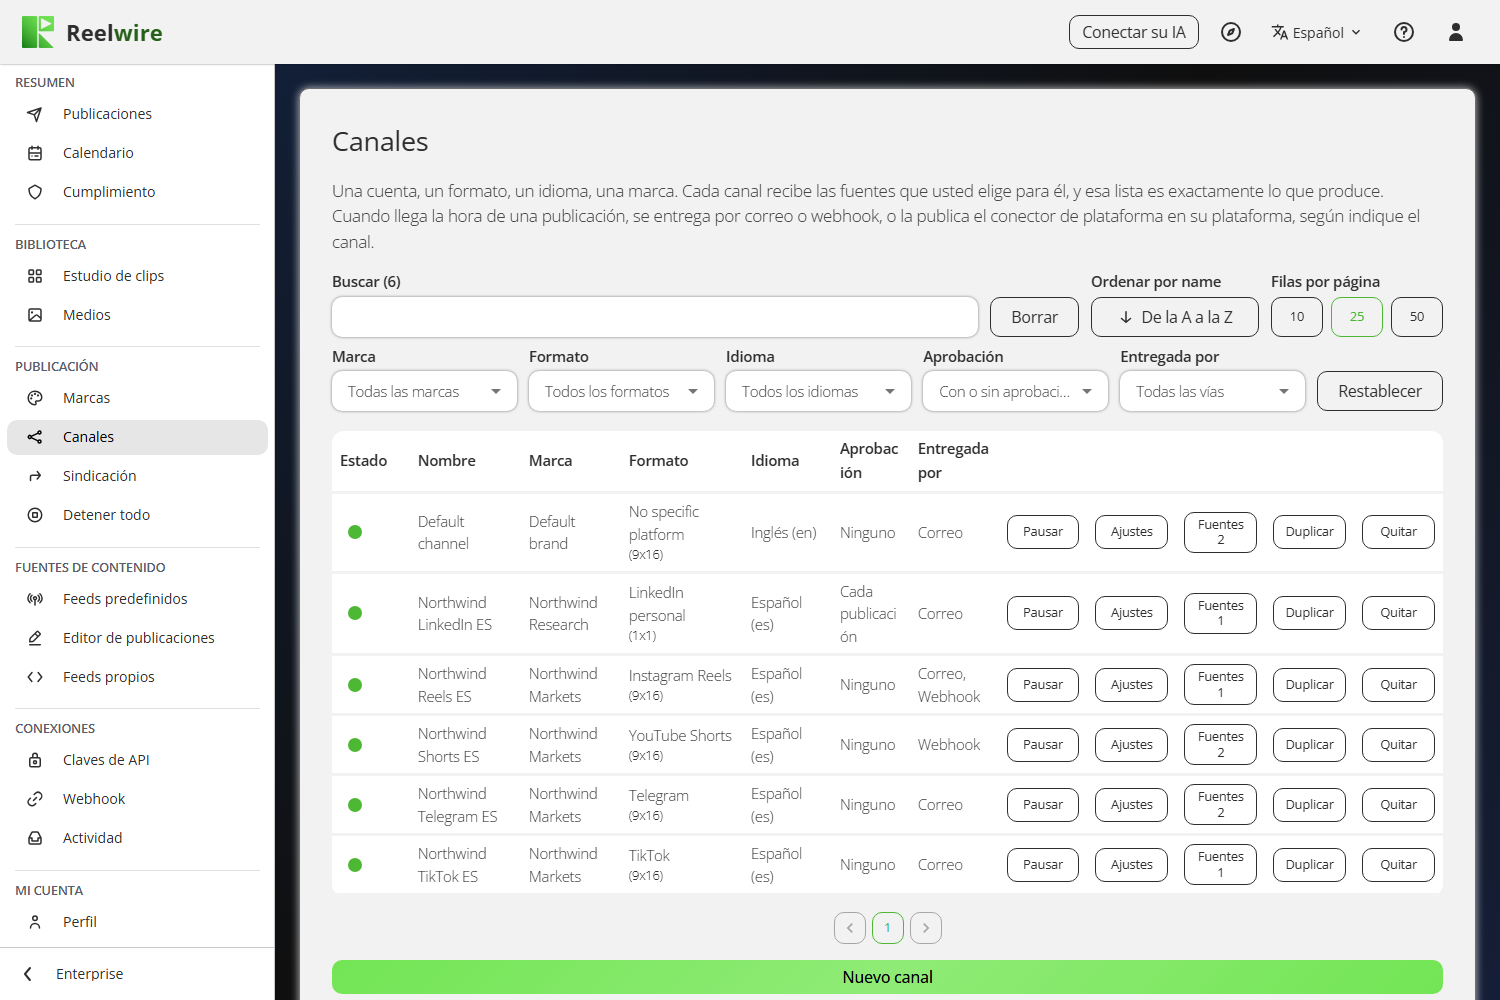The width and height of the screenshot is (1500, 1000).
Task: Click the Nuevo canal button
Action: tap(887, 977)
